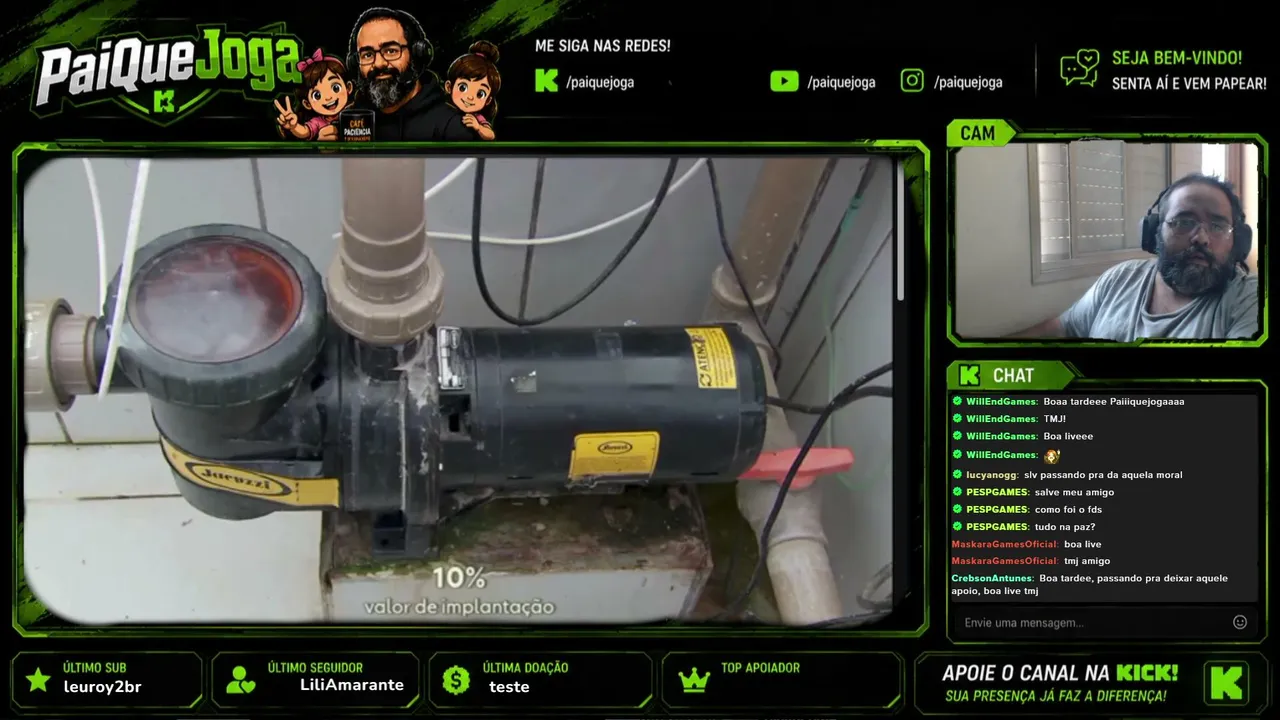Click the follower icon in Último Seguidor panel
Screen dimensions: 1280x720
click(240, 680)
